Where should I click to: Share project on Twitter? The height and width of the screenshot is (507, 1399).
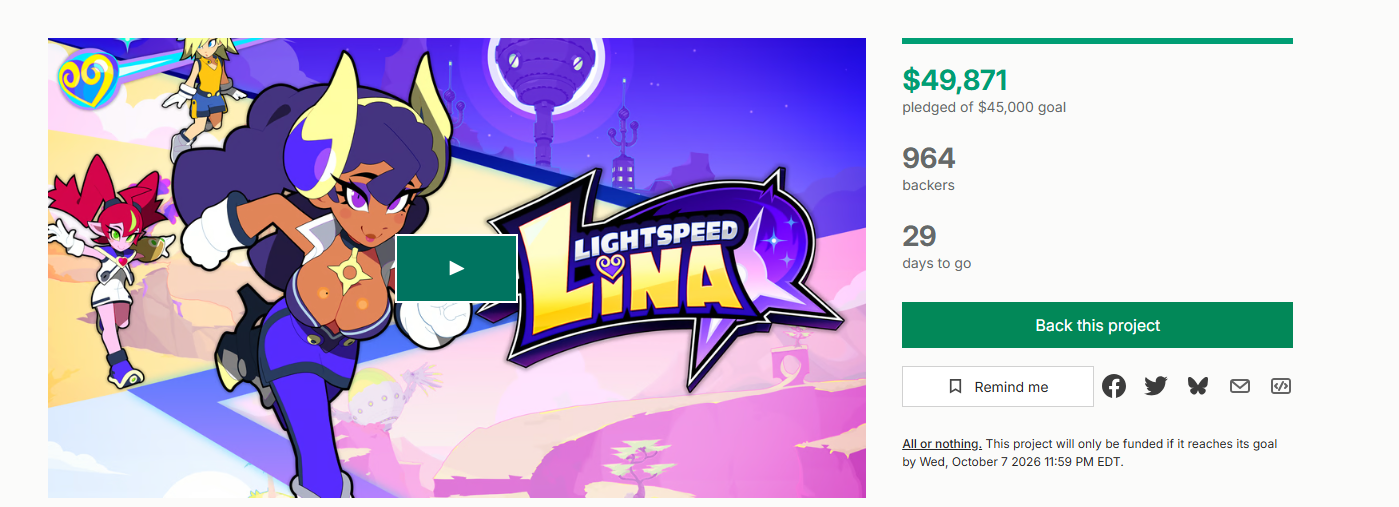point(1156,386)
